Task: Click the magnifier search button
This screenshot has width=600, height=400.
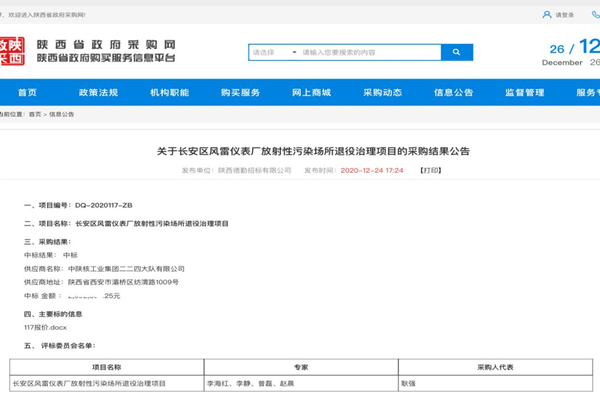Action: [x=456, y=52]
